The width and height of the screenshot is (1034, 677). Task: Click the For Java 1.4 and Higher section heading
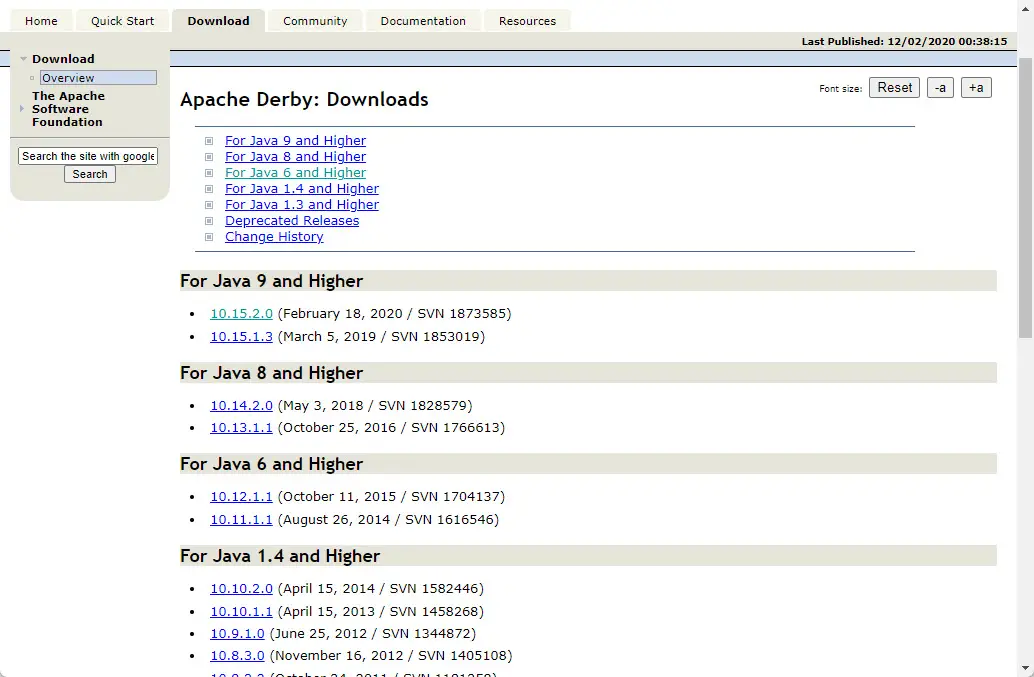pyautogui.click(x=280, y=556)
